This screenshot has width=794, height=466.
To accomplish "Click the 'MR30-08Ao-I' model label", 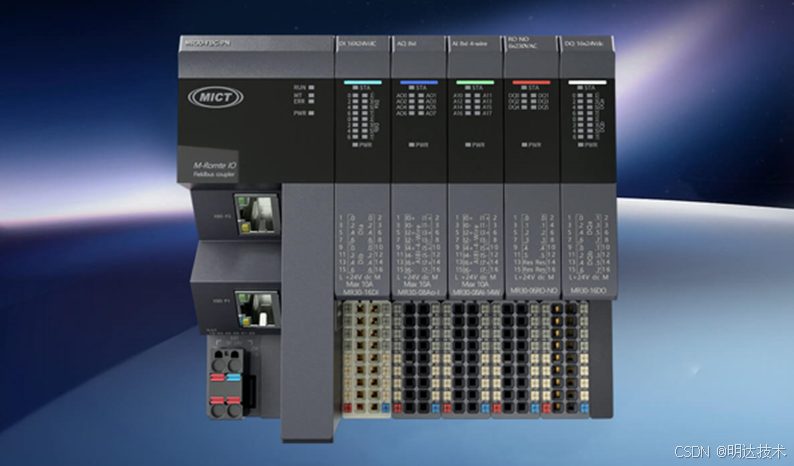I will tap(418, 293).
